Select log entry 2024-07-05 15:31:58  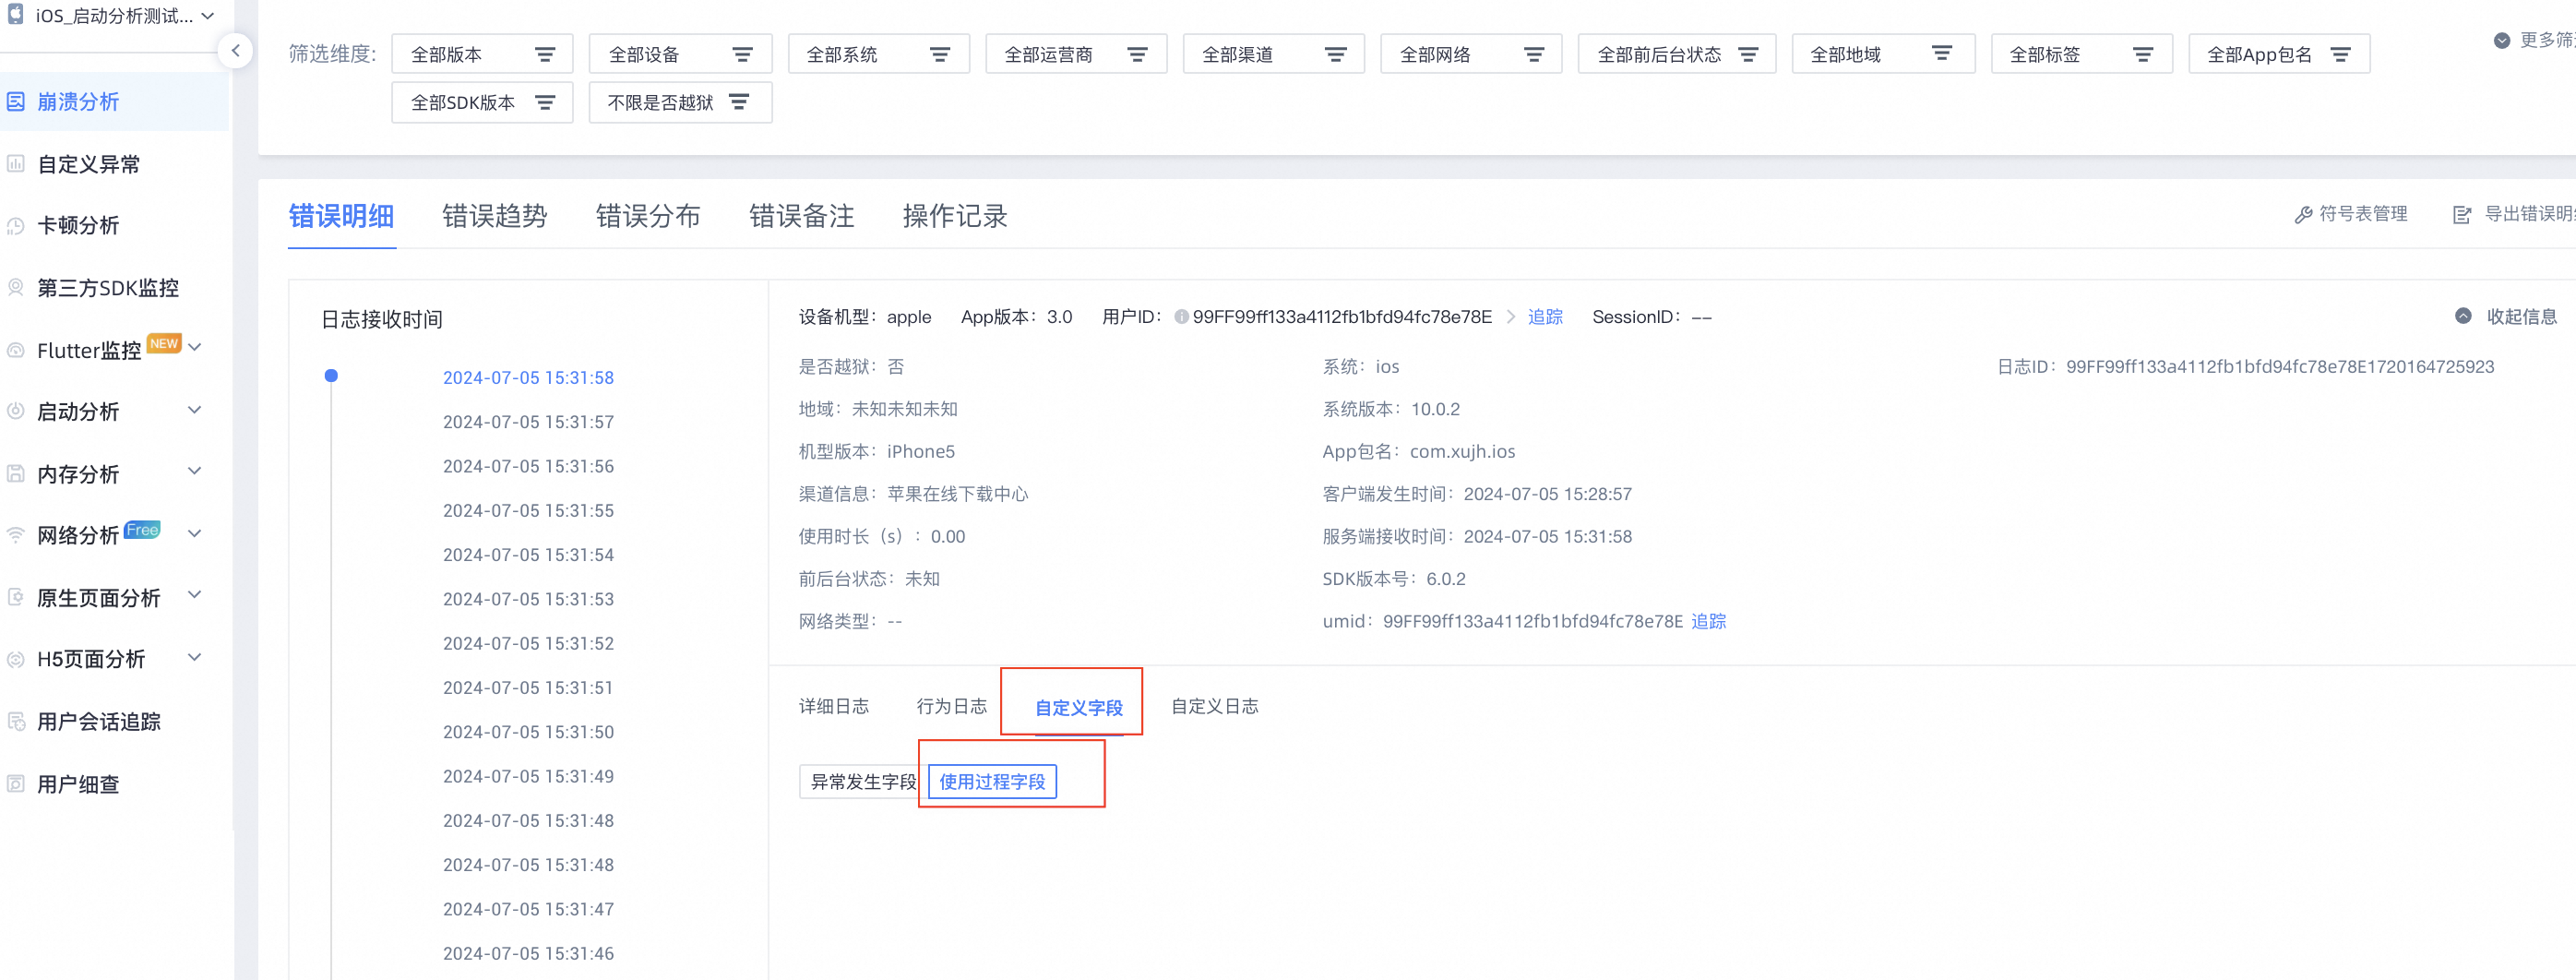(x=528, y=377)
